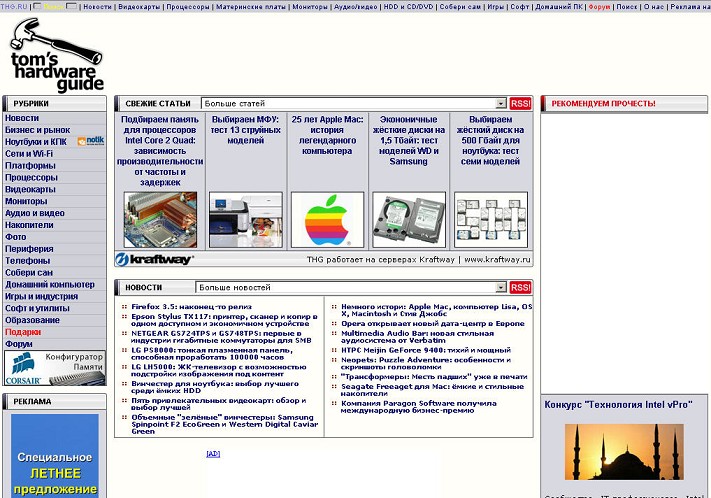Open Домашний ПК in top navigation
This screenshot has height=498, width=711.
coord(560,7)
